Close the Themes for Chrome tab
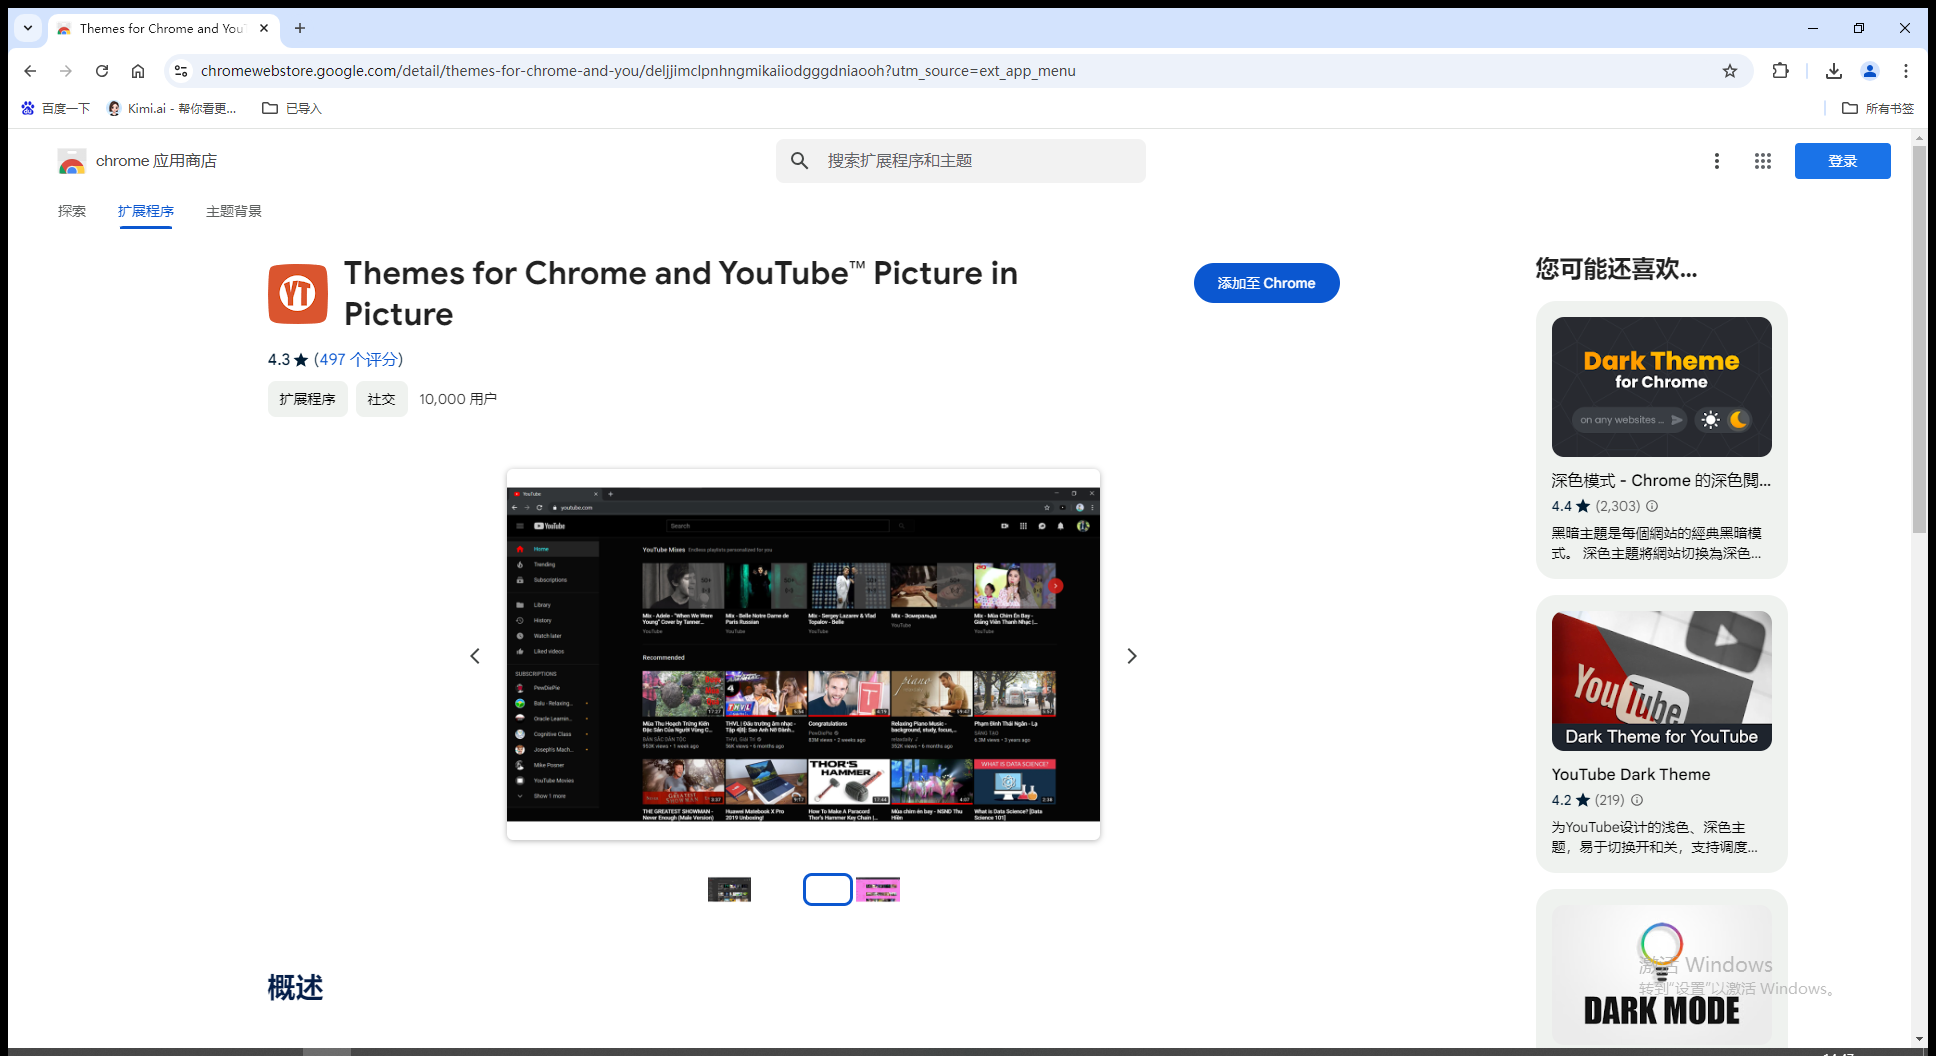 pos(264,28)
